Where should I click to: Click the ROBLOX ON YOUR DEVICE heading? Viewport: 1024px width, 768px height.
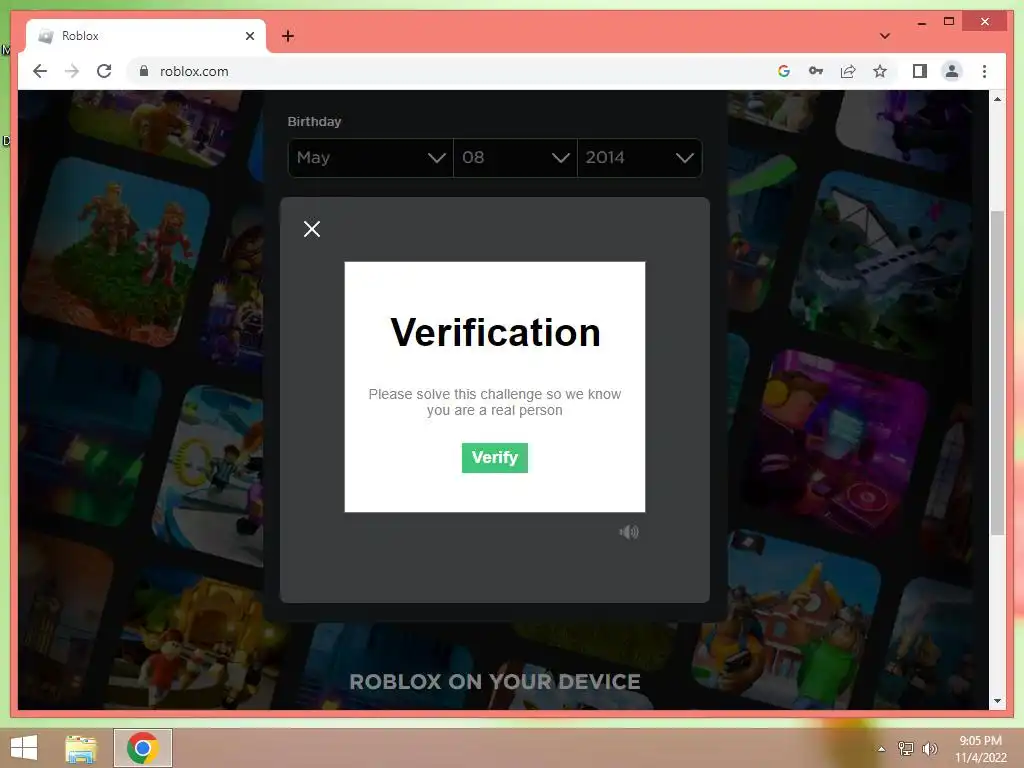494,682
